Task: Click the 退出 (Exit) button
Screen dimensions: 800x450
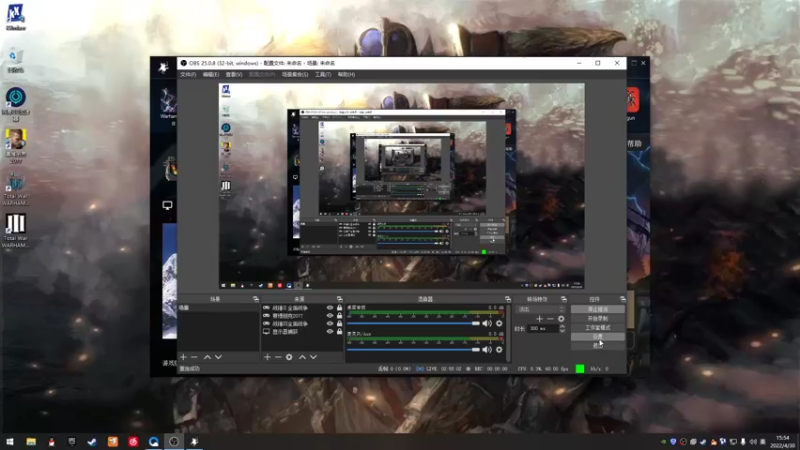Action: coord(597,346)
